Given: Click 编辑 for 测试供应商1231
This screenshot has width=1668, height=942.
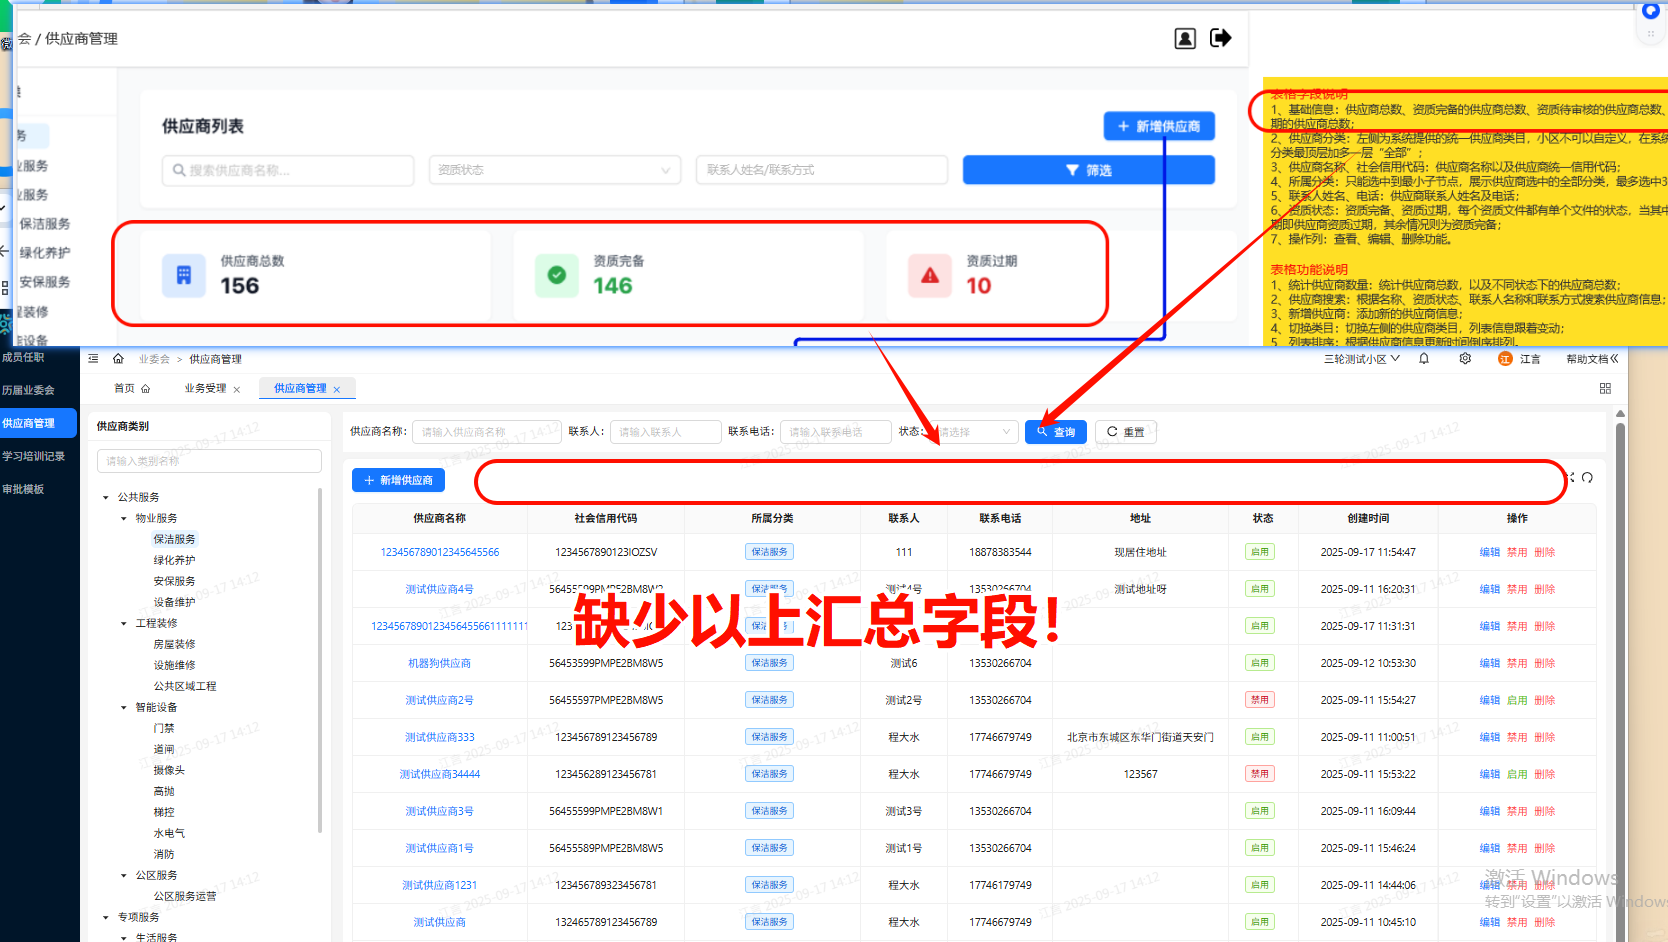Looking at the screenshot, I should (x=1490, y=885).
